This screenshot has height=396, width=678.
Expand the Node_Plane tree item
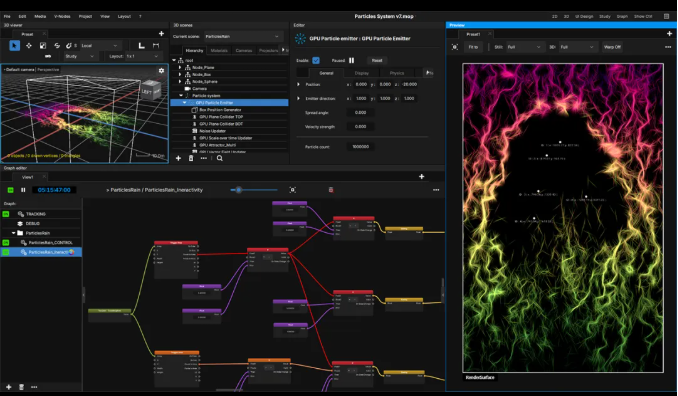180,67
